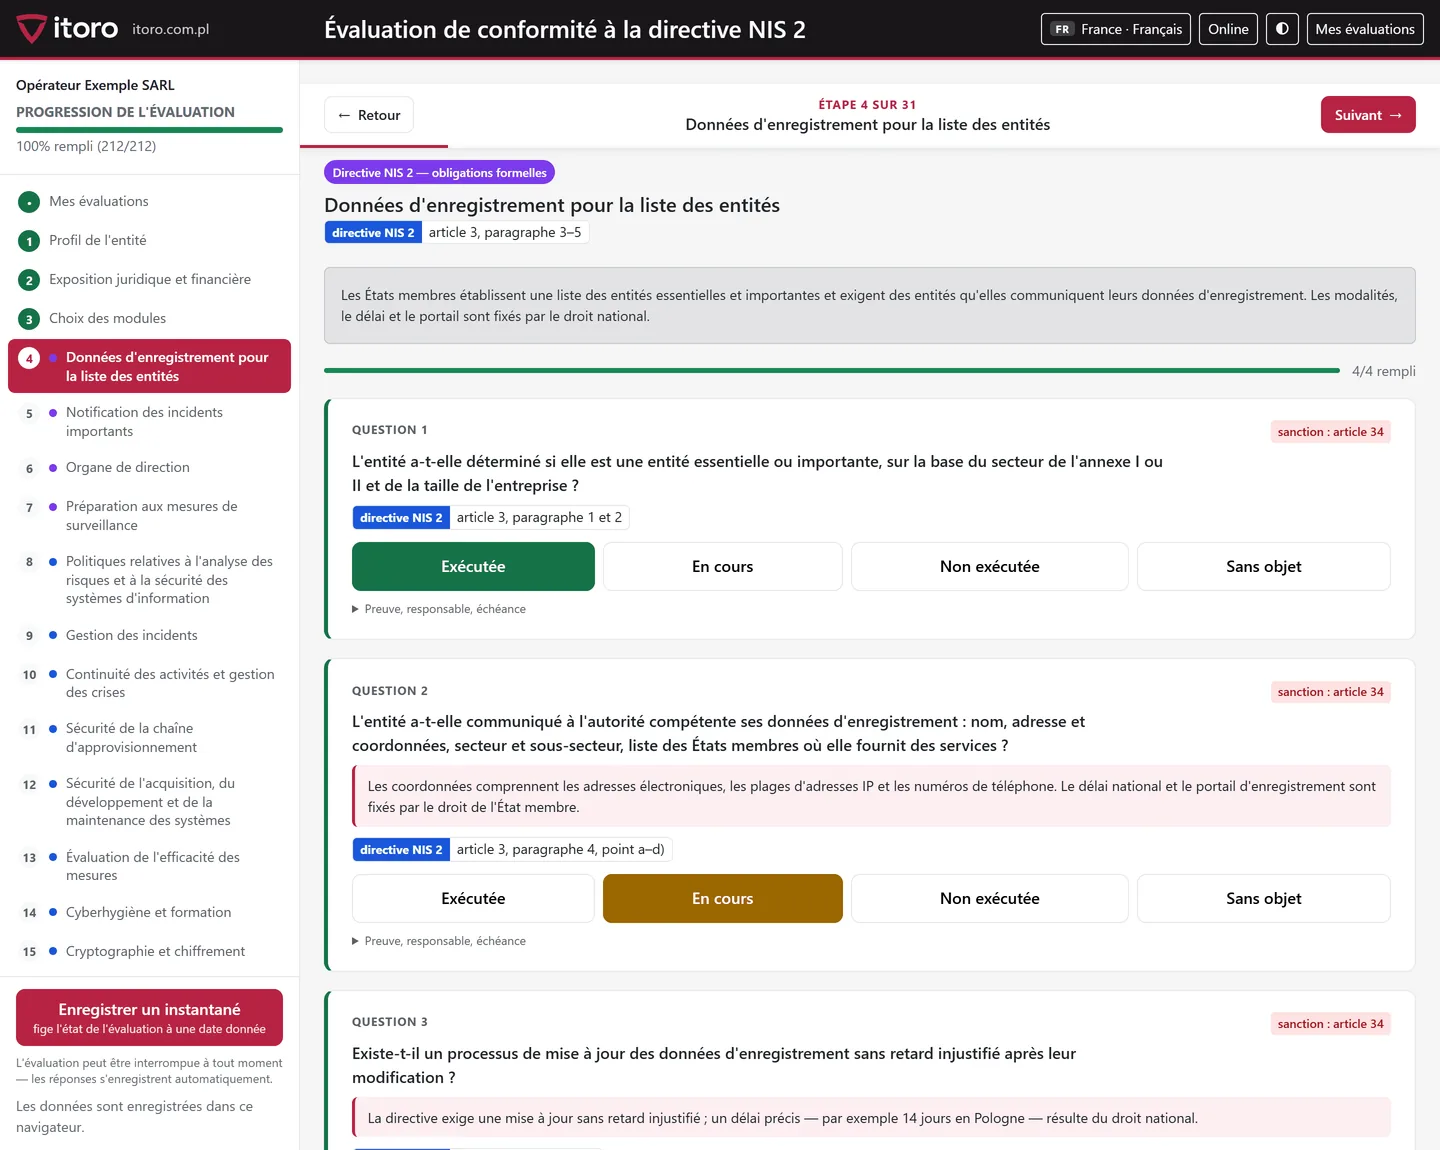Open Notification des incidents importants step

click(149, 422)
